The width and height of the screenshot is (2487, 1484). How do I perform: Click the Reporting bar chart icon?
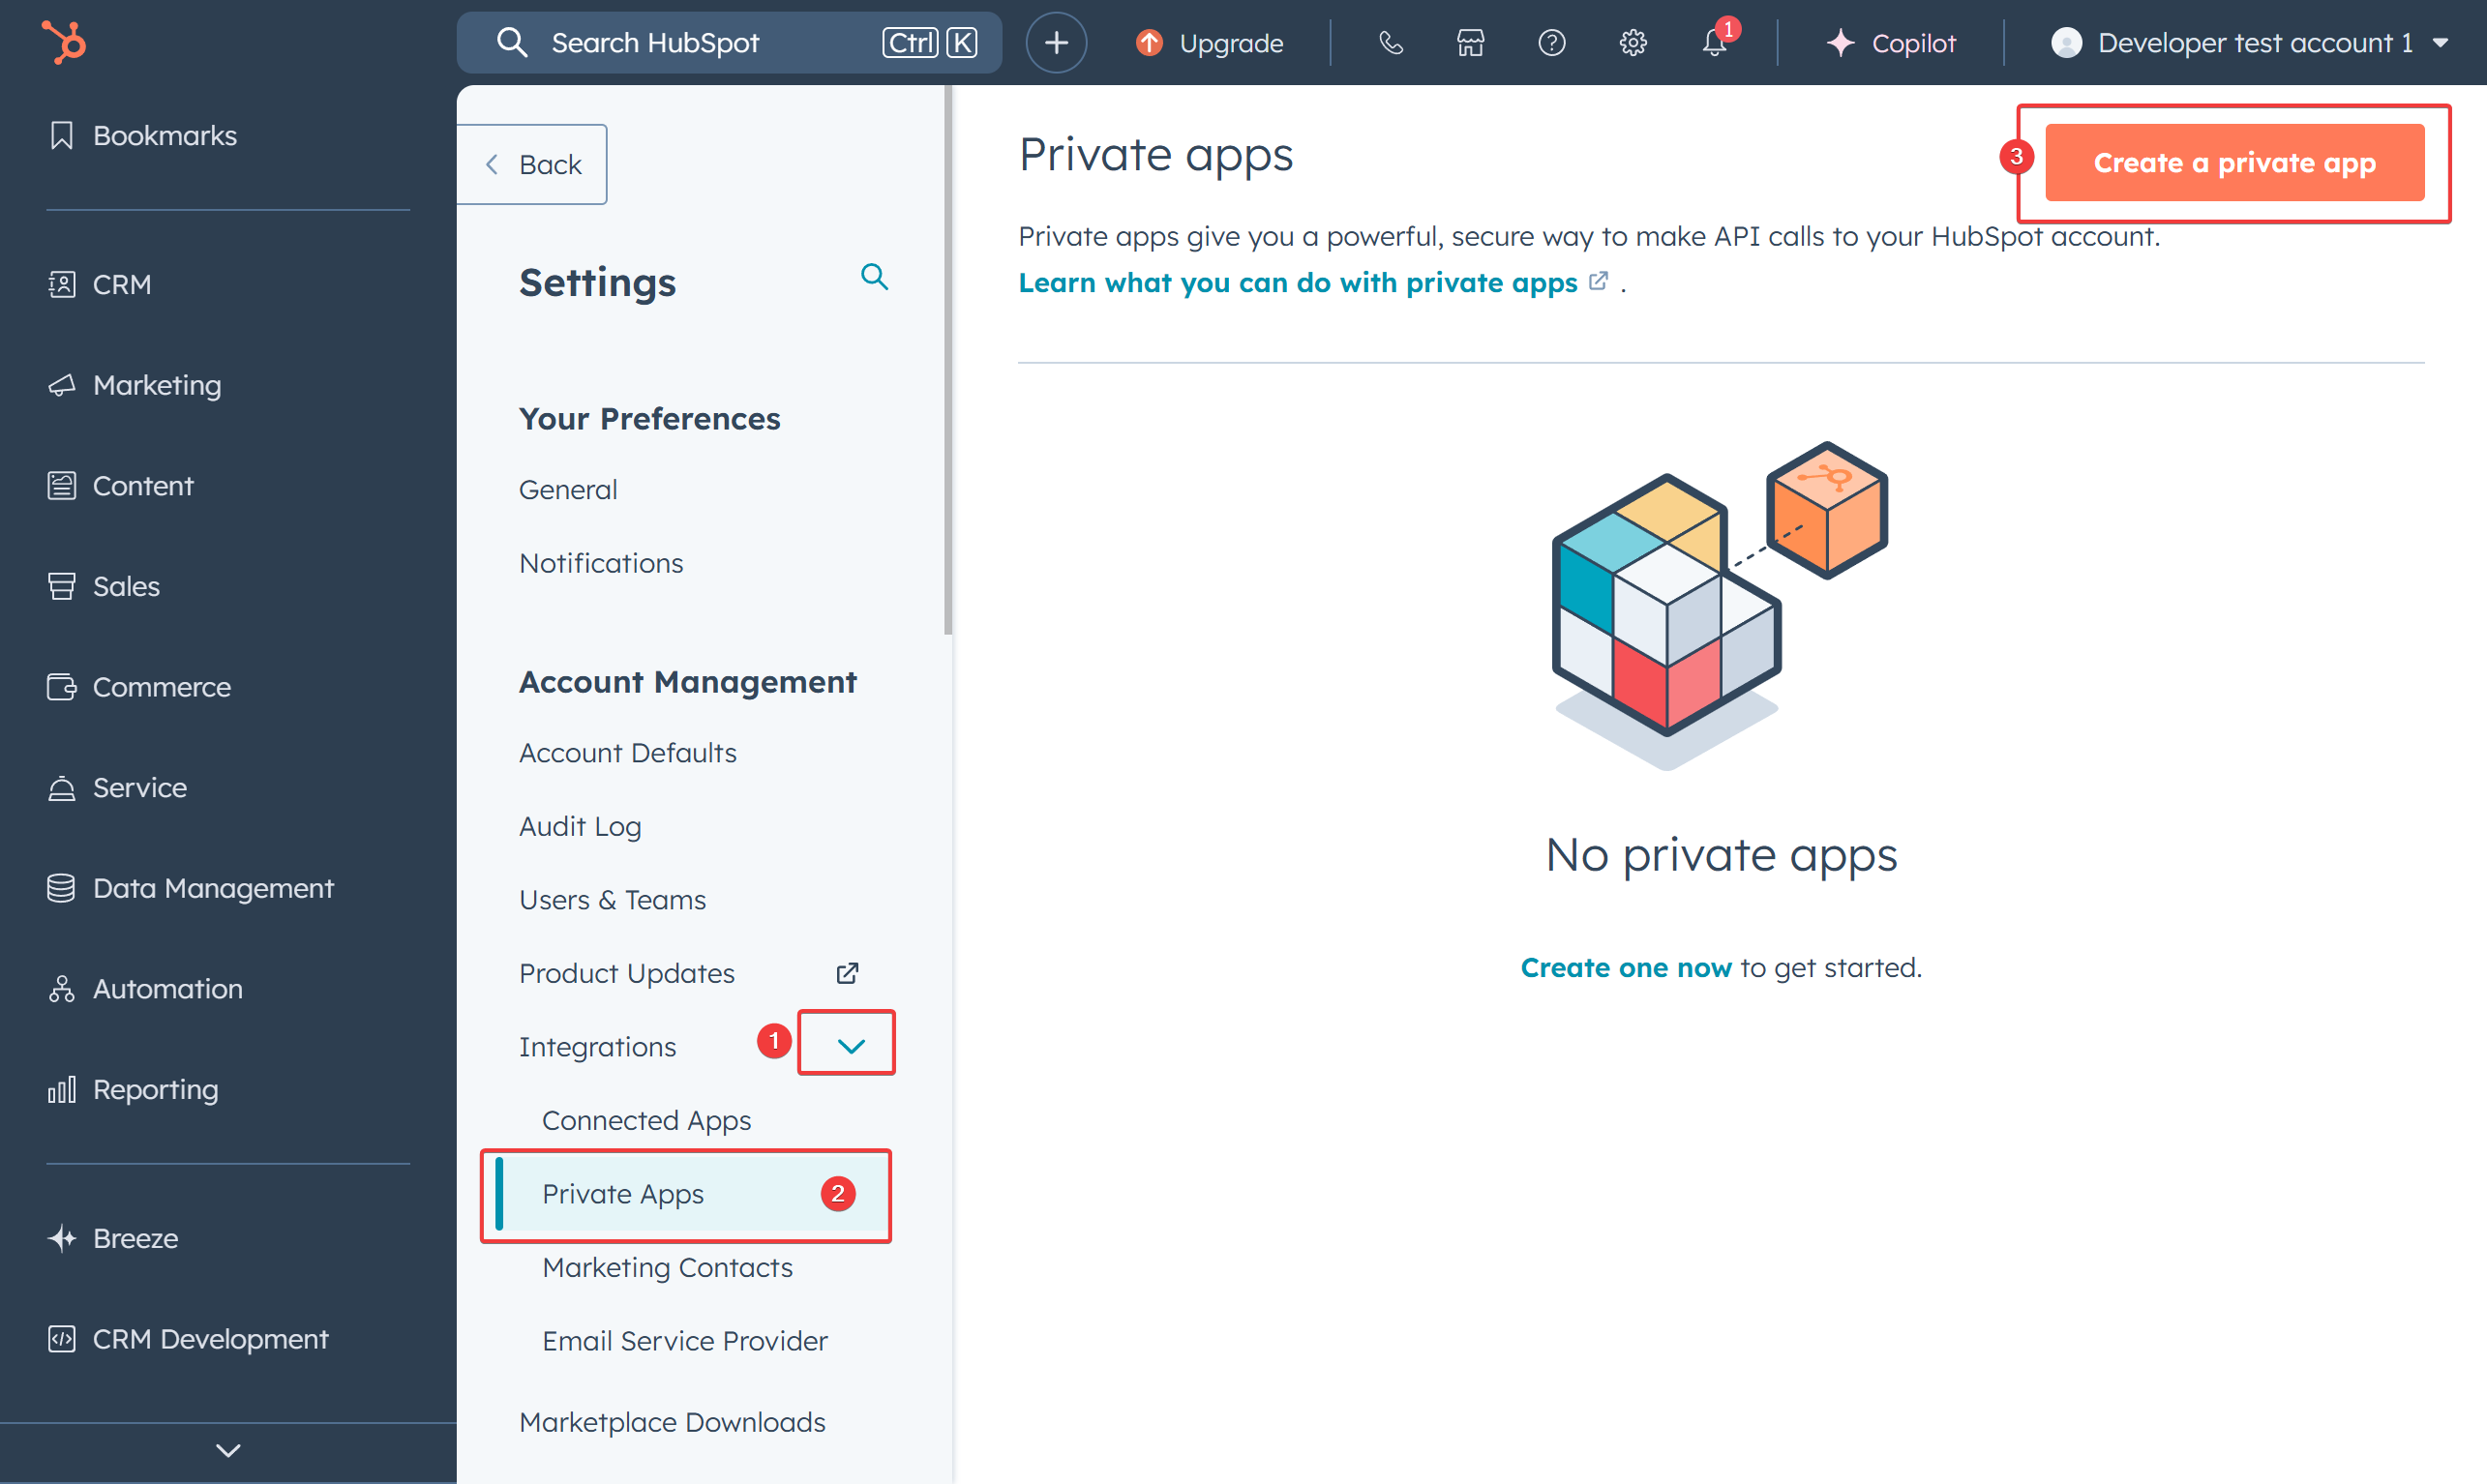point(62,1089)
